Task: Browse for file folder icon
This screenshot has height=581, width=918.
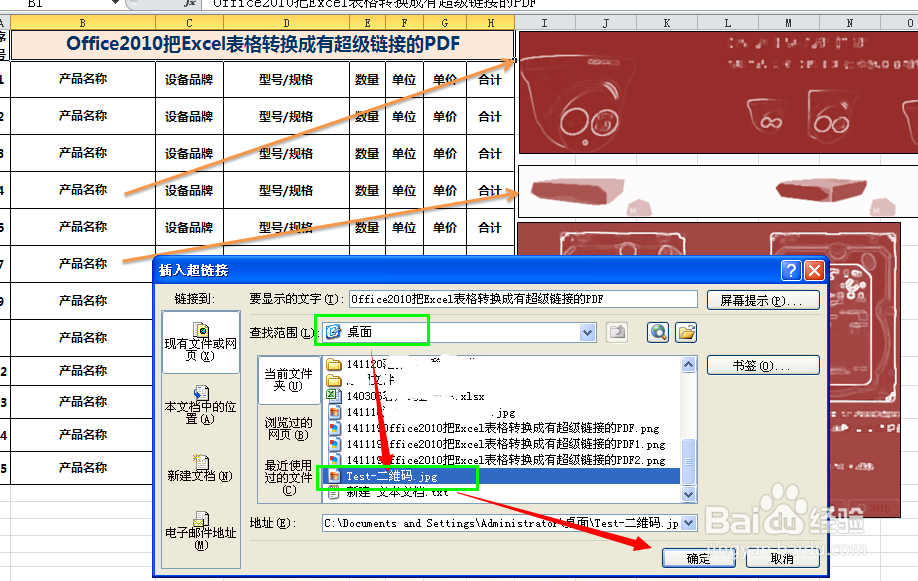Action: 686,333
